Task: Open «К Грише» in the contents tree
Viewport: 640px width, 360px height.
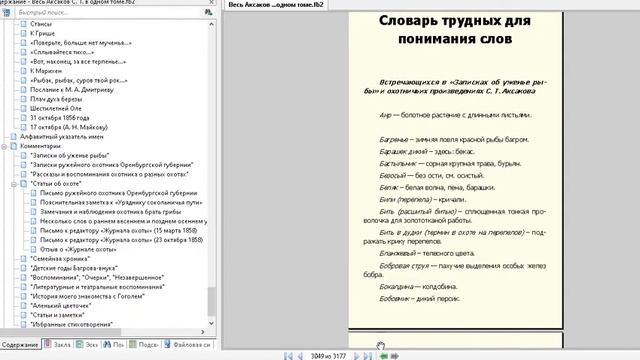Action: coord(42,33)
